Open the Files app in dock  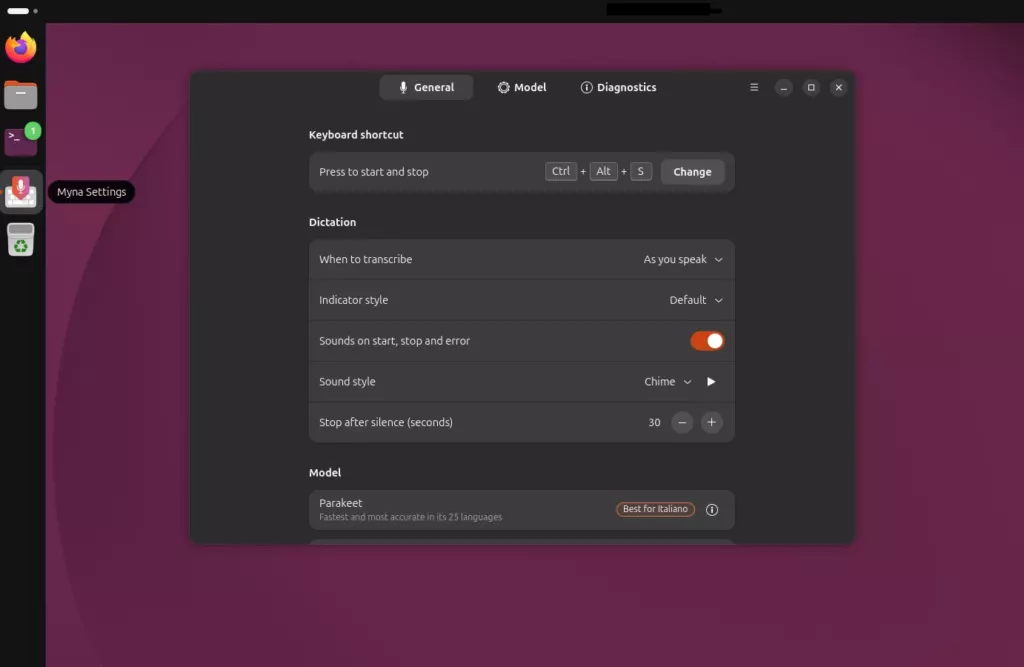coord(21,95)
